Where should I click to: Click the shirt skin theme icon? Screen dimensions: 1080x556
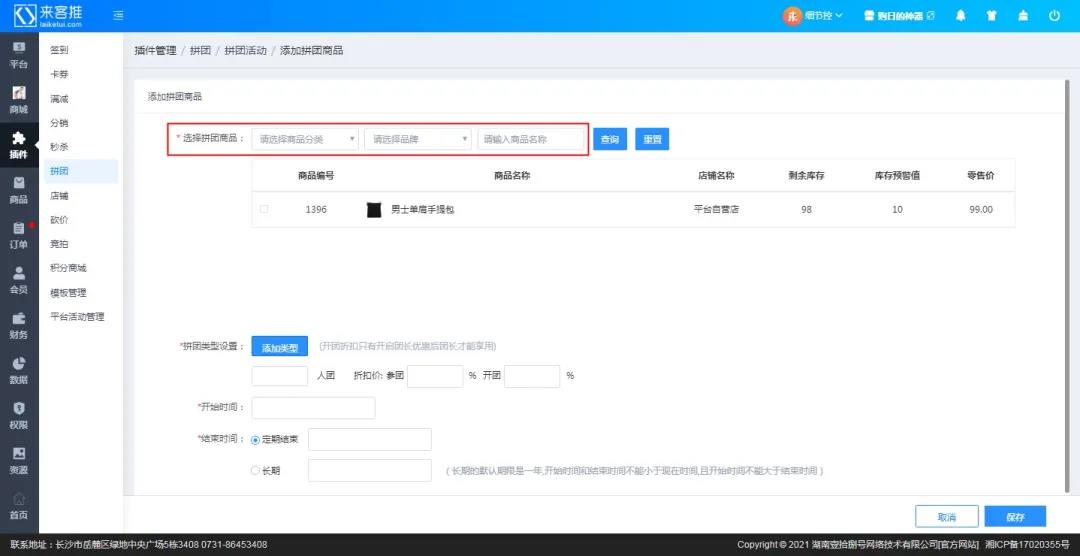(x=992, y=15)
